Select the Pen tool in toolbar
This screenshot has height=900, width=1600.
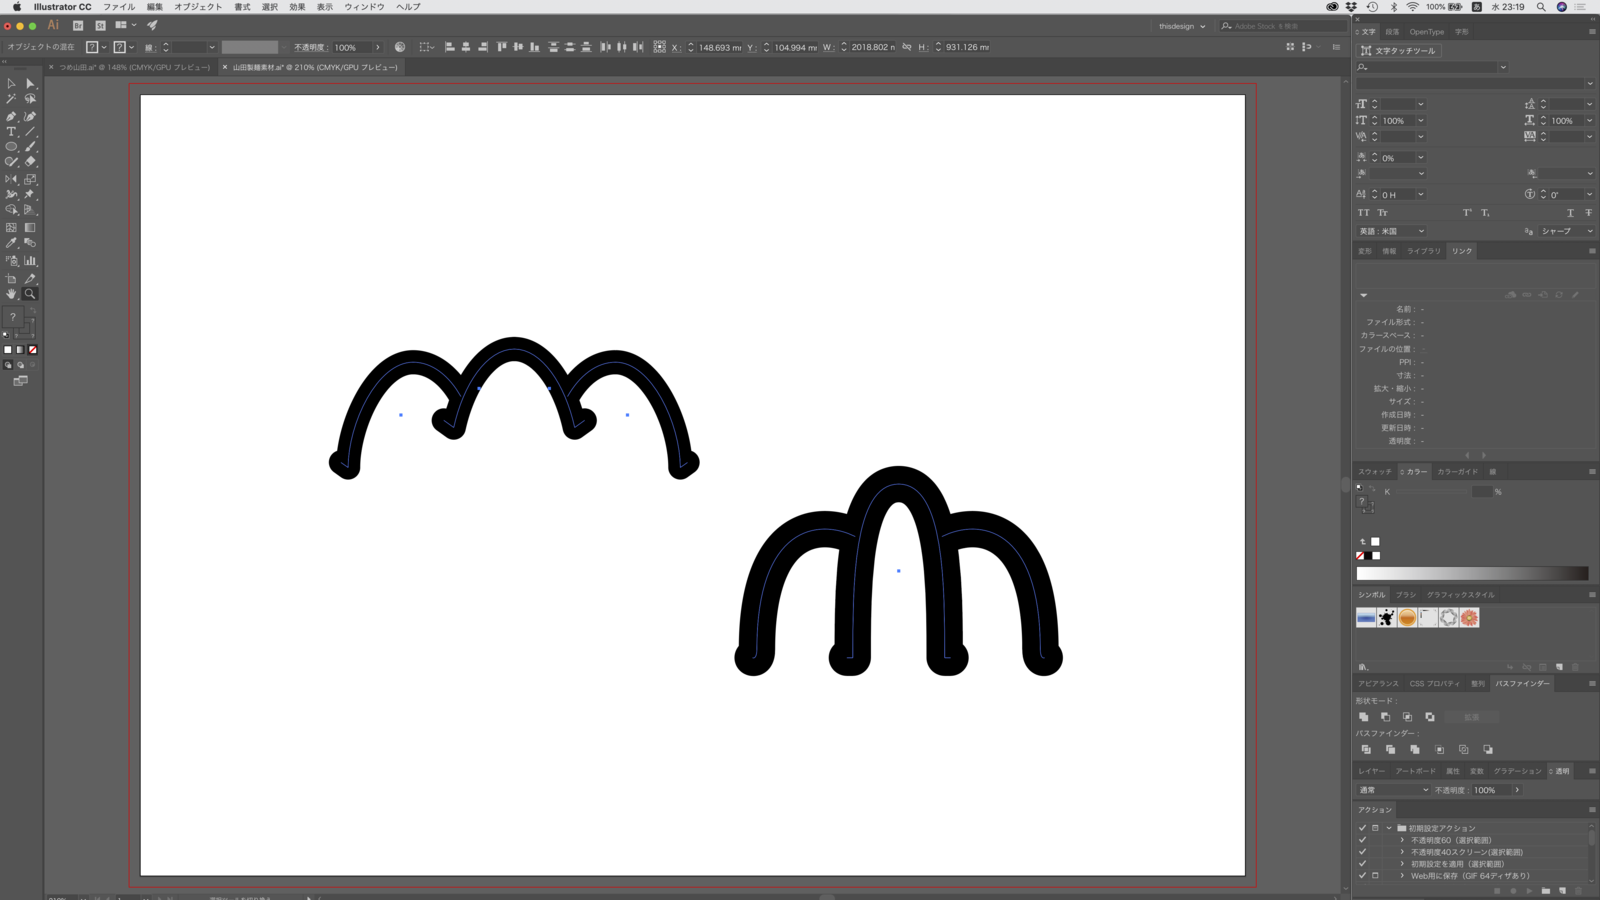pyautogui.click(x=11, y=116)
